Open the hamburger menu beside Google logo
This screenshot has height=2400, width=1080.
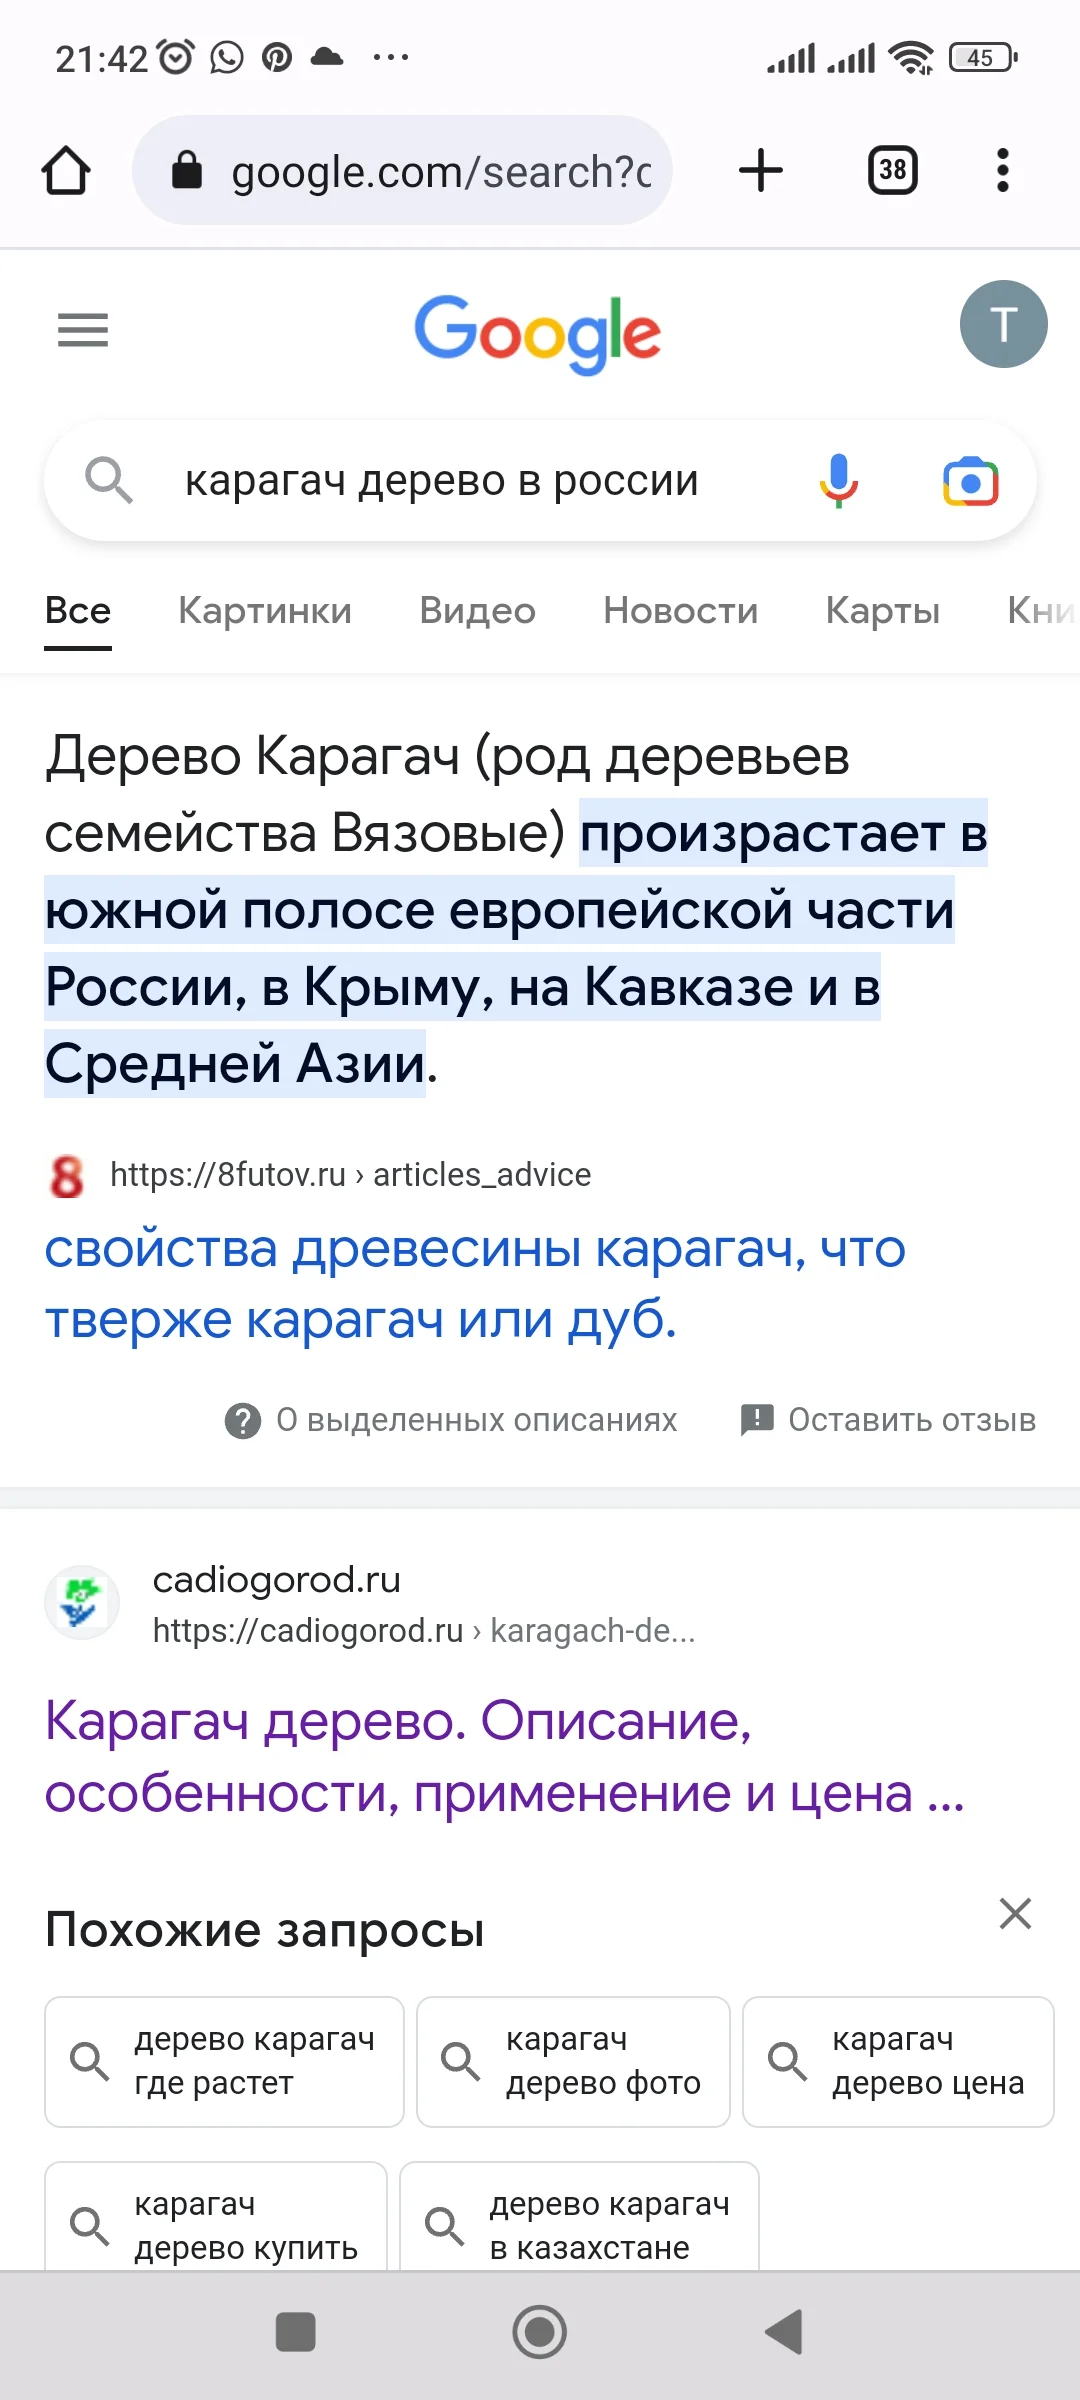click(82, 330)
